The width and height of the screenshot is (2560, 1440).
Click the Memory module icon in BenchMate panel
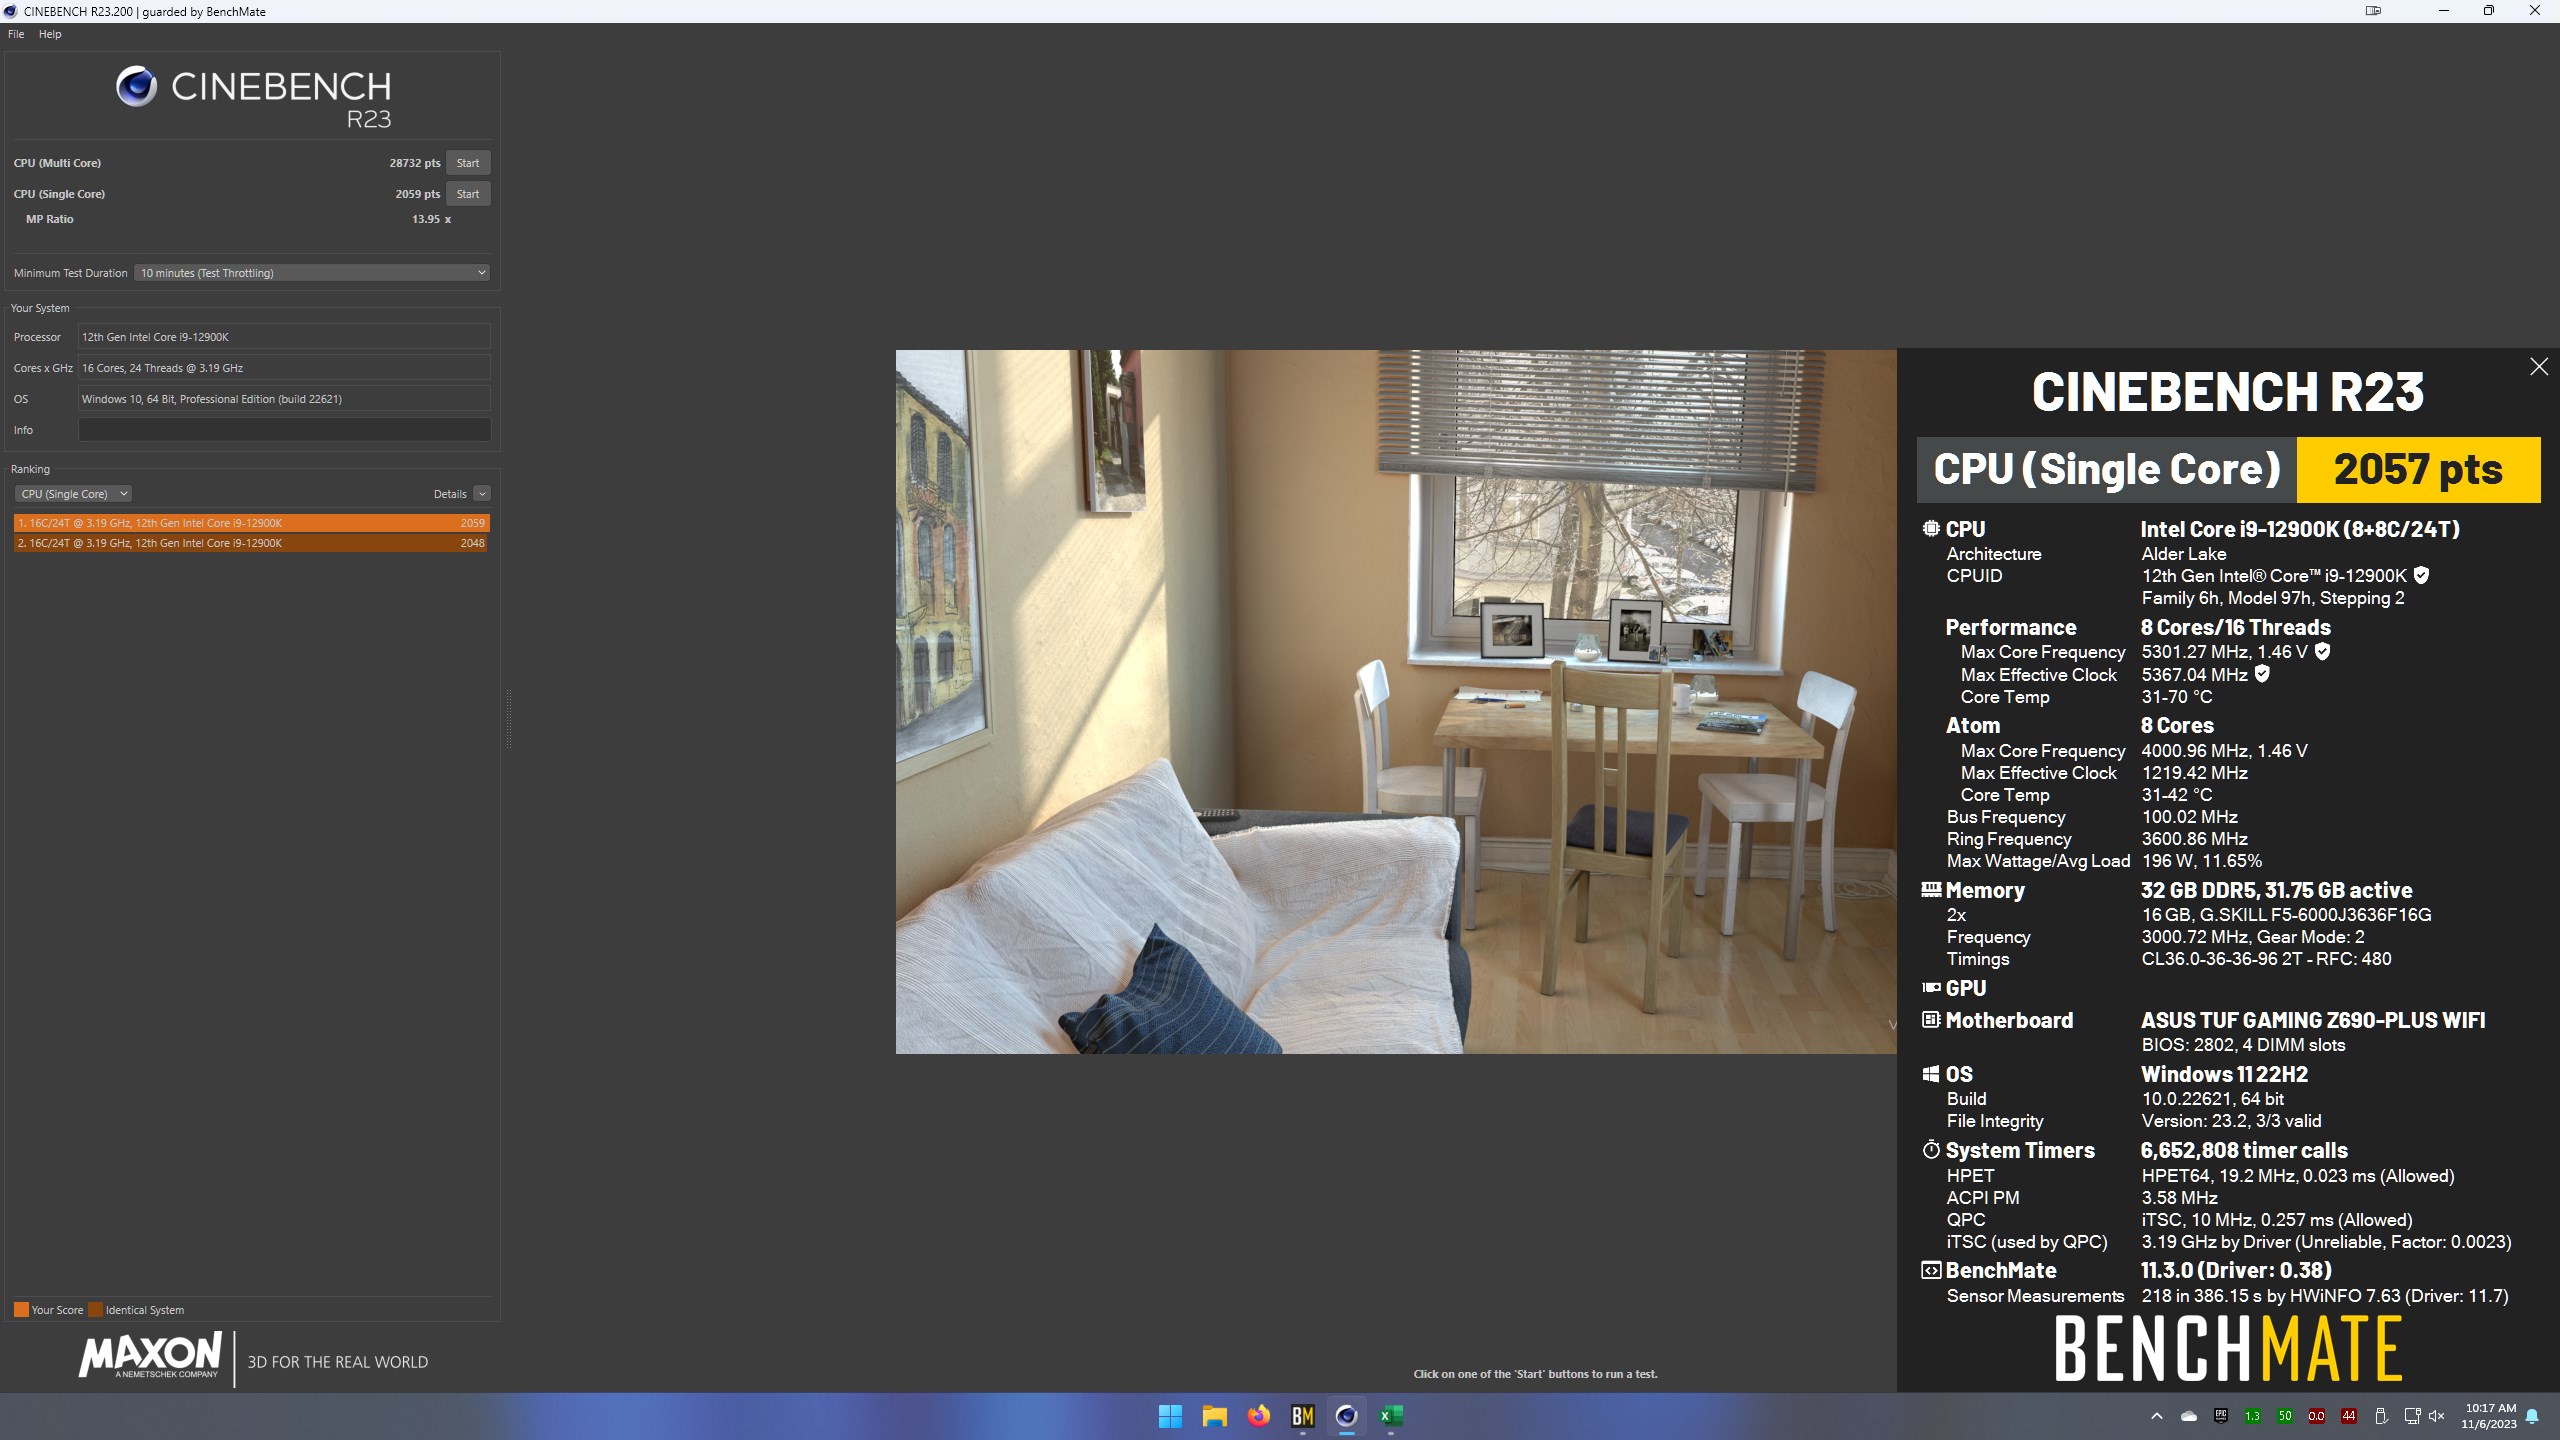1931,889
